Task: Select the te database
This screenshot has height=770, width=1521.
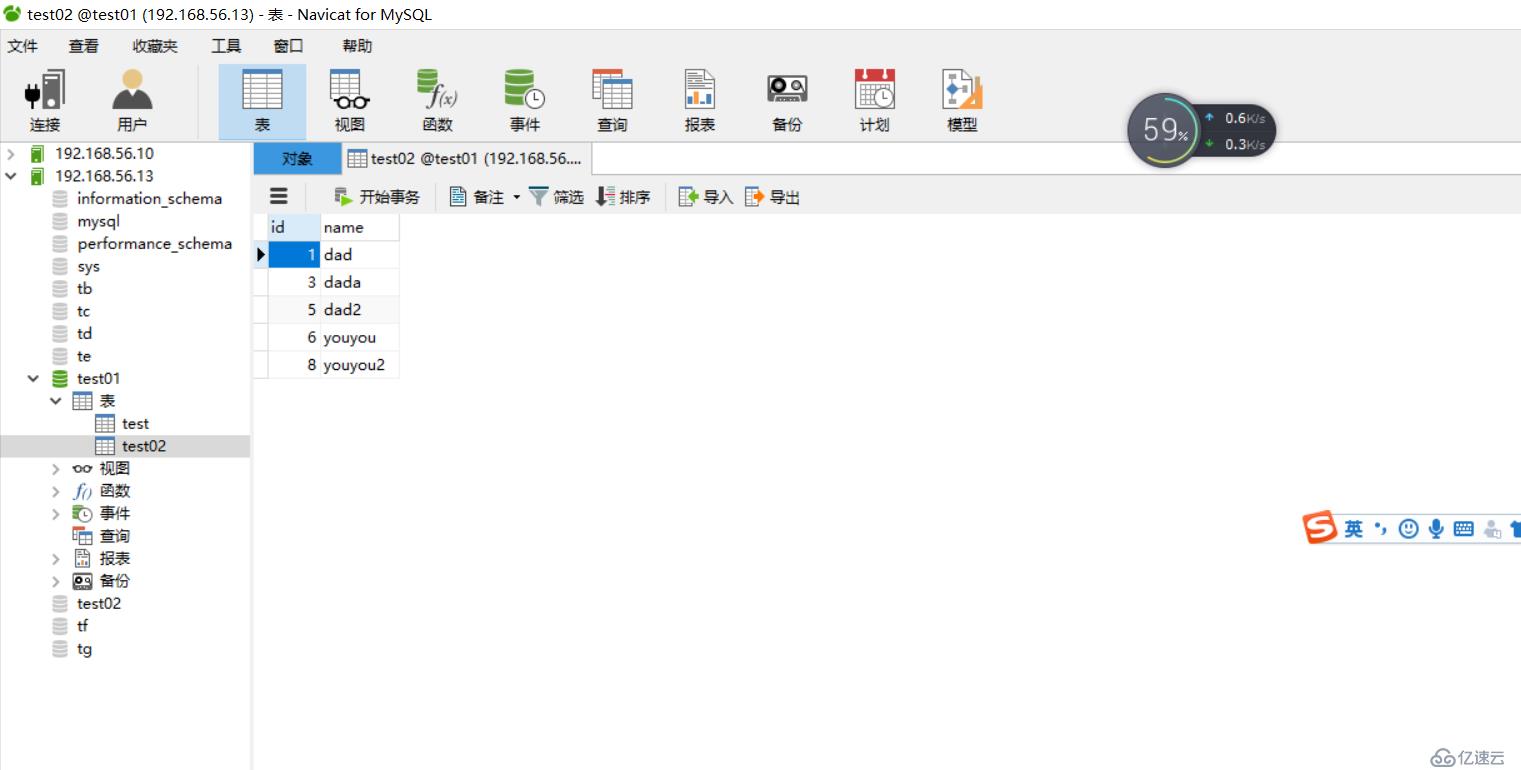Action: tap(84, 356)
